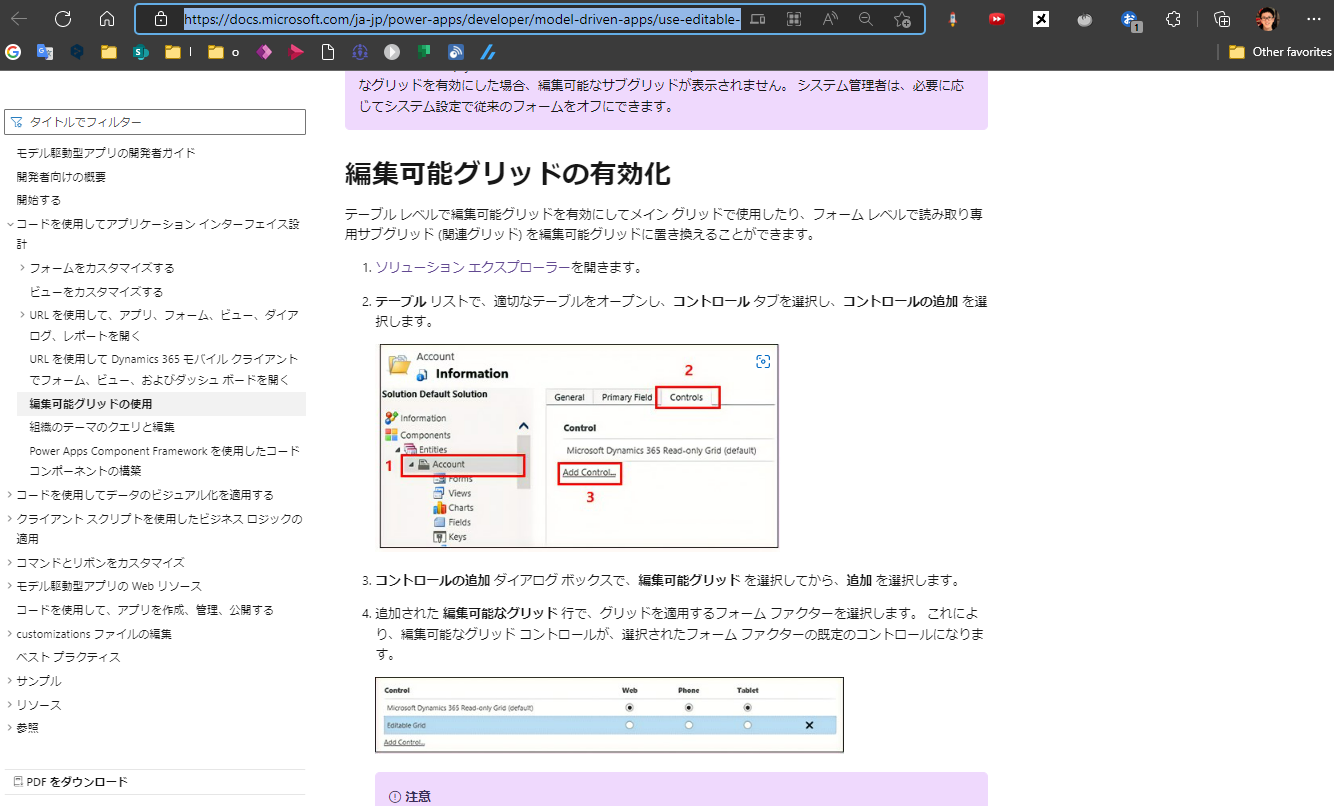Click the 編集可能グリッドの有効化 heading
Screen dimensions: 1334x806
(x=507, y=173)
